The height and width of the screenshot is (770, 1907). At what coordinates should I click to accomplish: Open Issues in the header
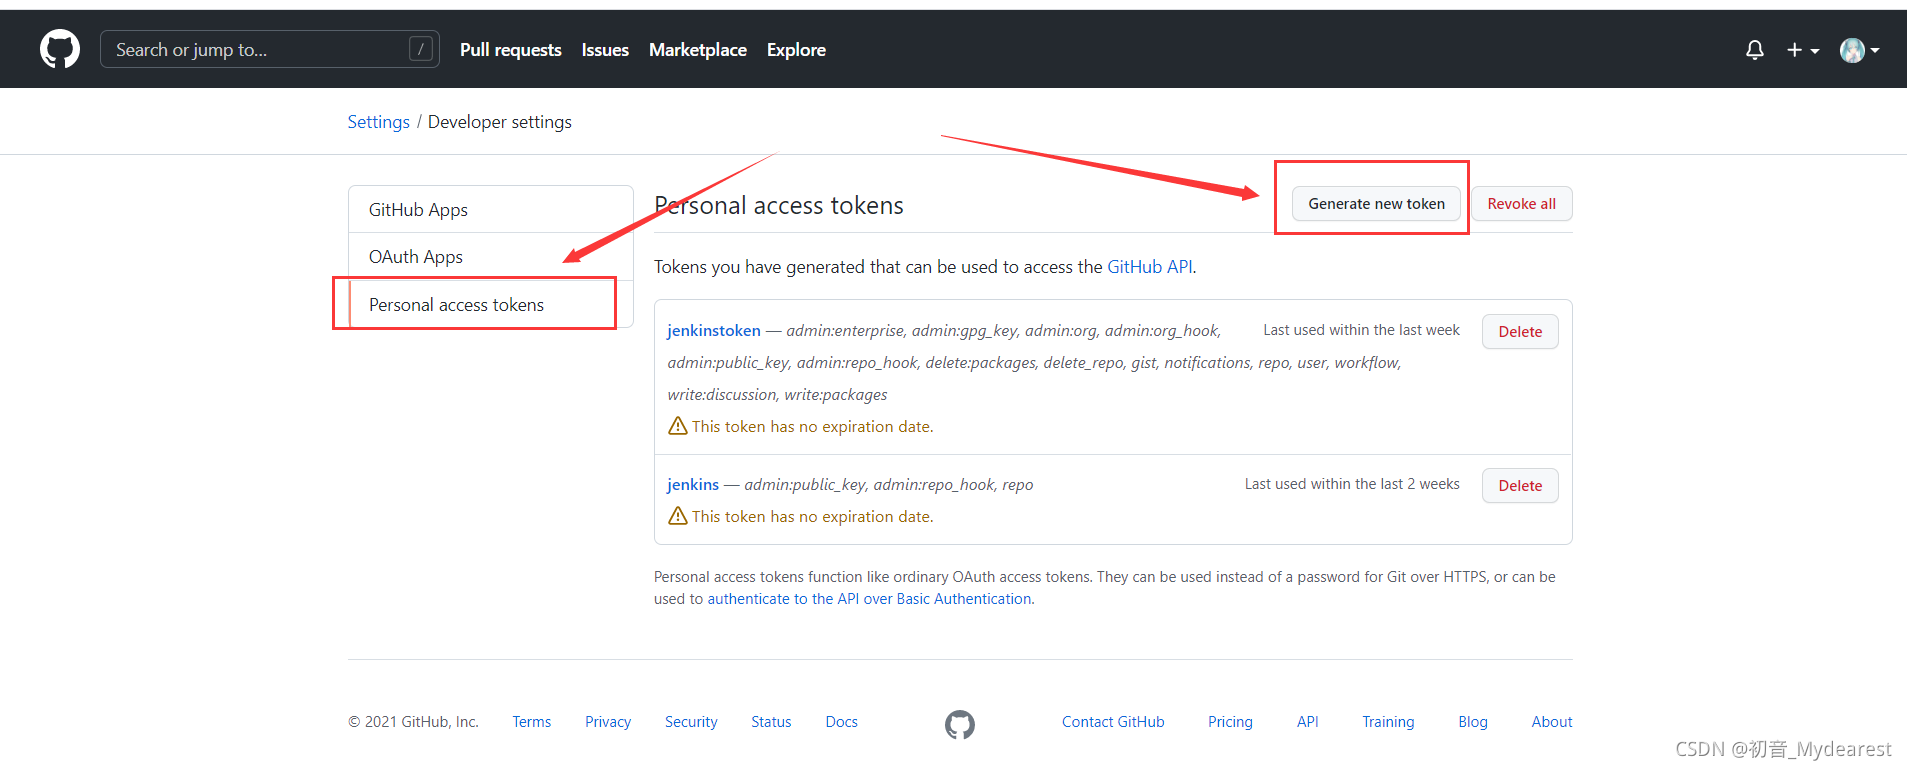[605, 50]
